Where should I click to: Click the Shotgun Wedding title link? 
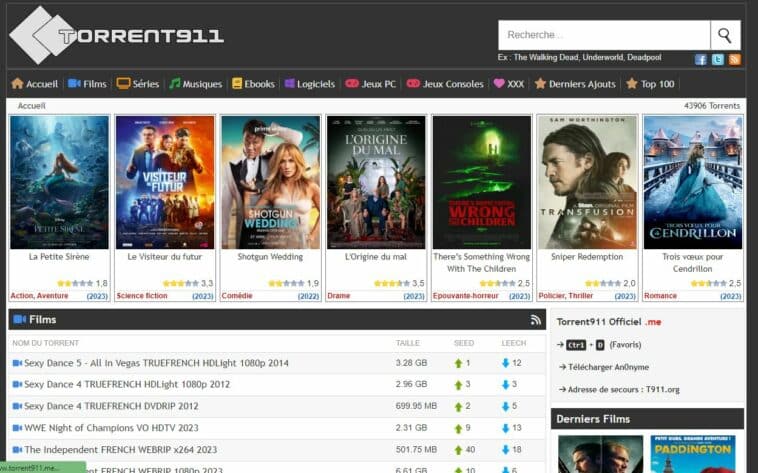tap(270, 257)
